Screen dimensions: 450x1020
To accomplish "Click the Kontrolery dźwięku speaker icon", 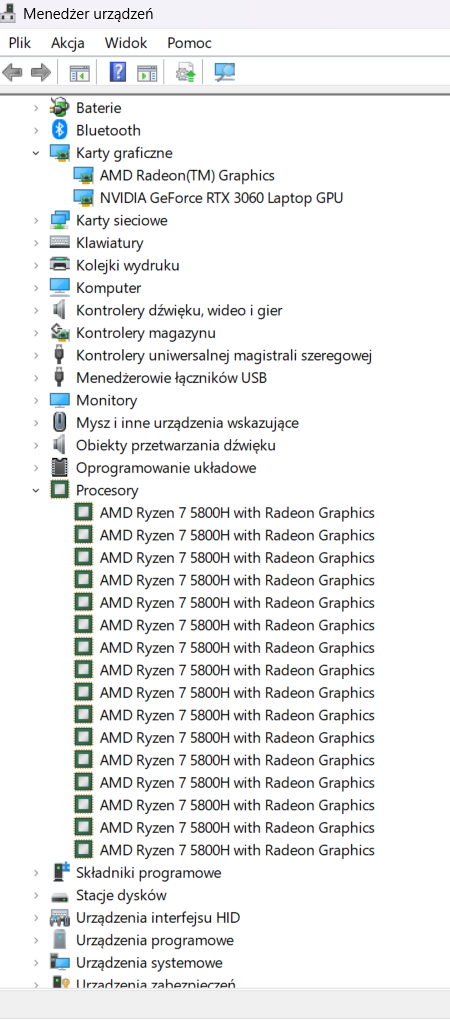I will click(60, 310).
